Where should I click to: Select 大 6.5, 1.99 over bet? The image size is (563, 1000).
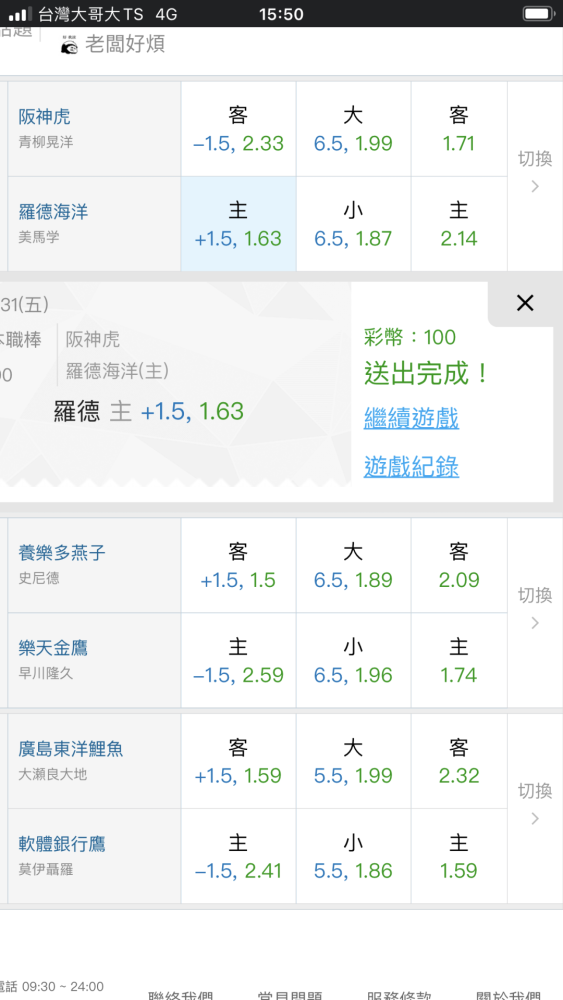[353, 129]
